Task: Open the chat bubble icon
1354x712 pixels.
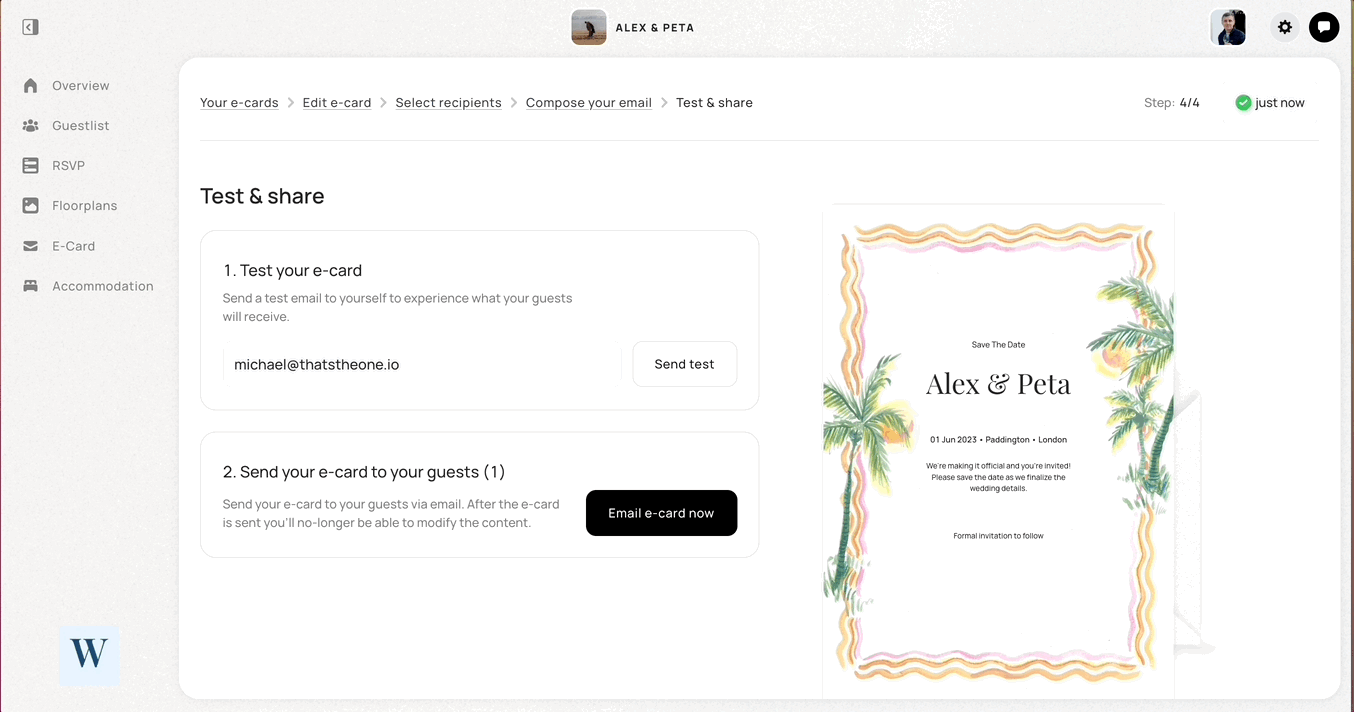Action: 1324,27
